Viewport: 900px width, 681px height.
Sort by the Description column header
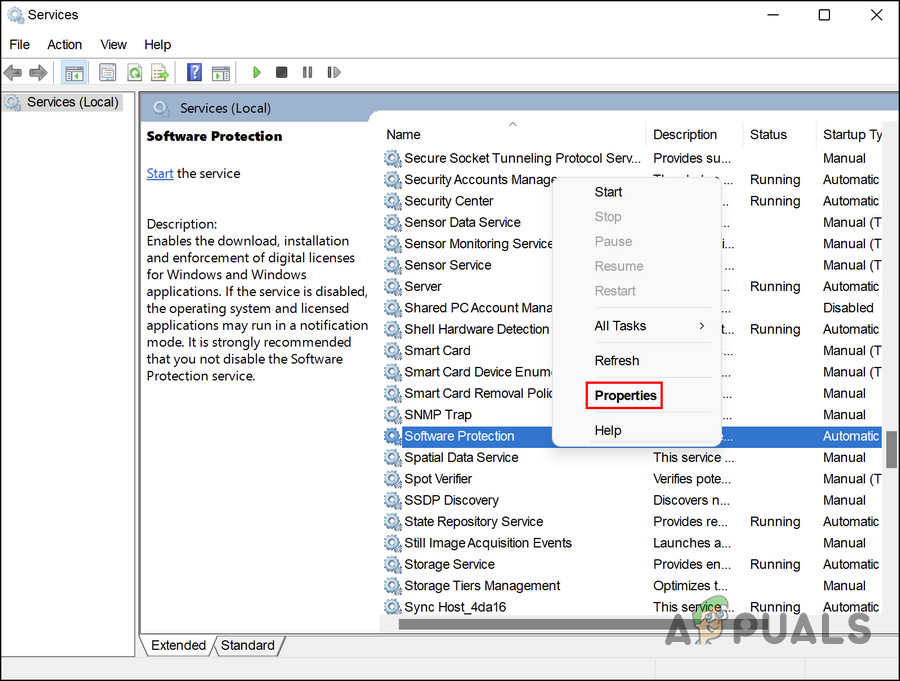pos(685,134)
